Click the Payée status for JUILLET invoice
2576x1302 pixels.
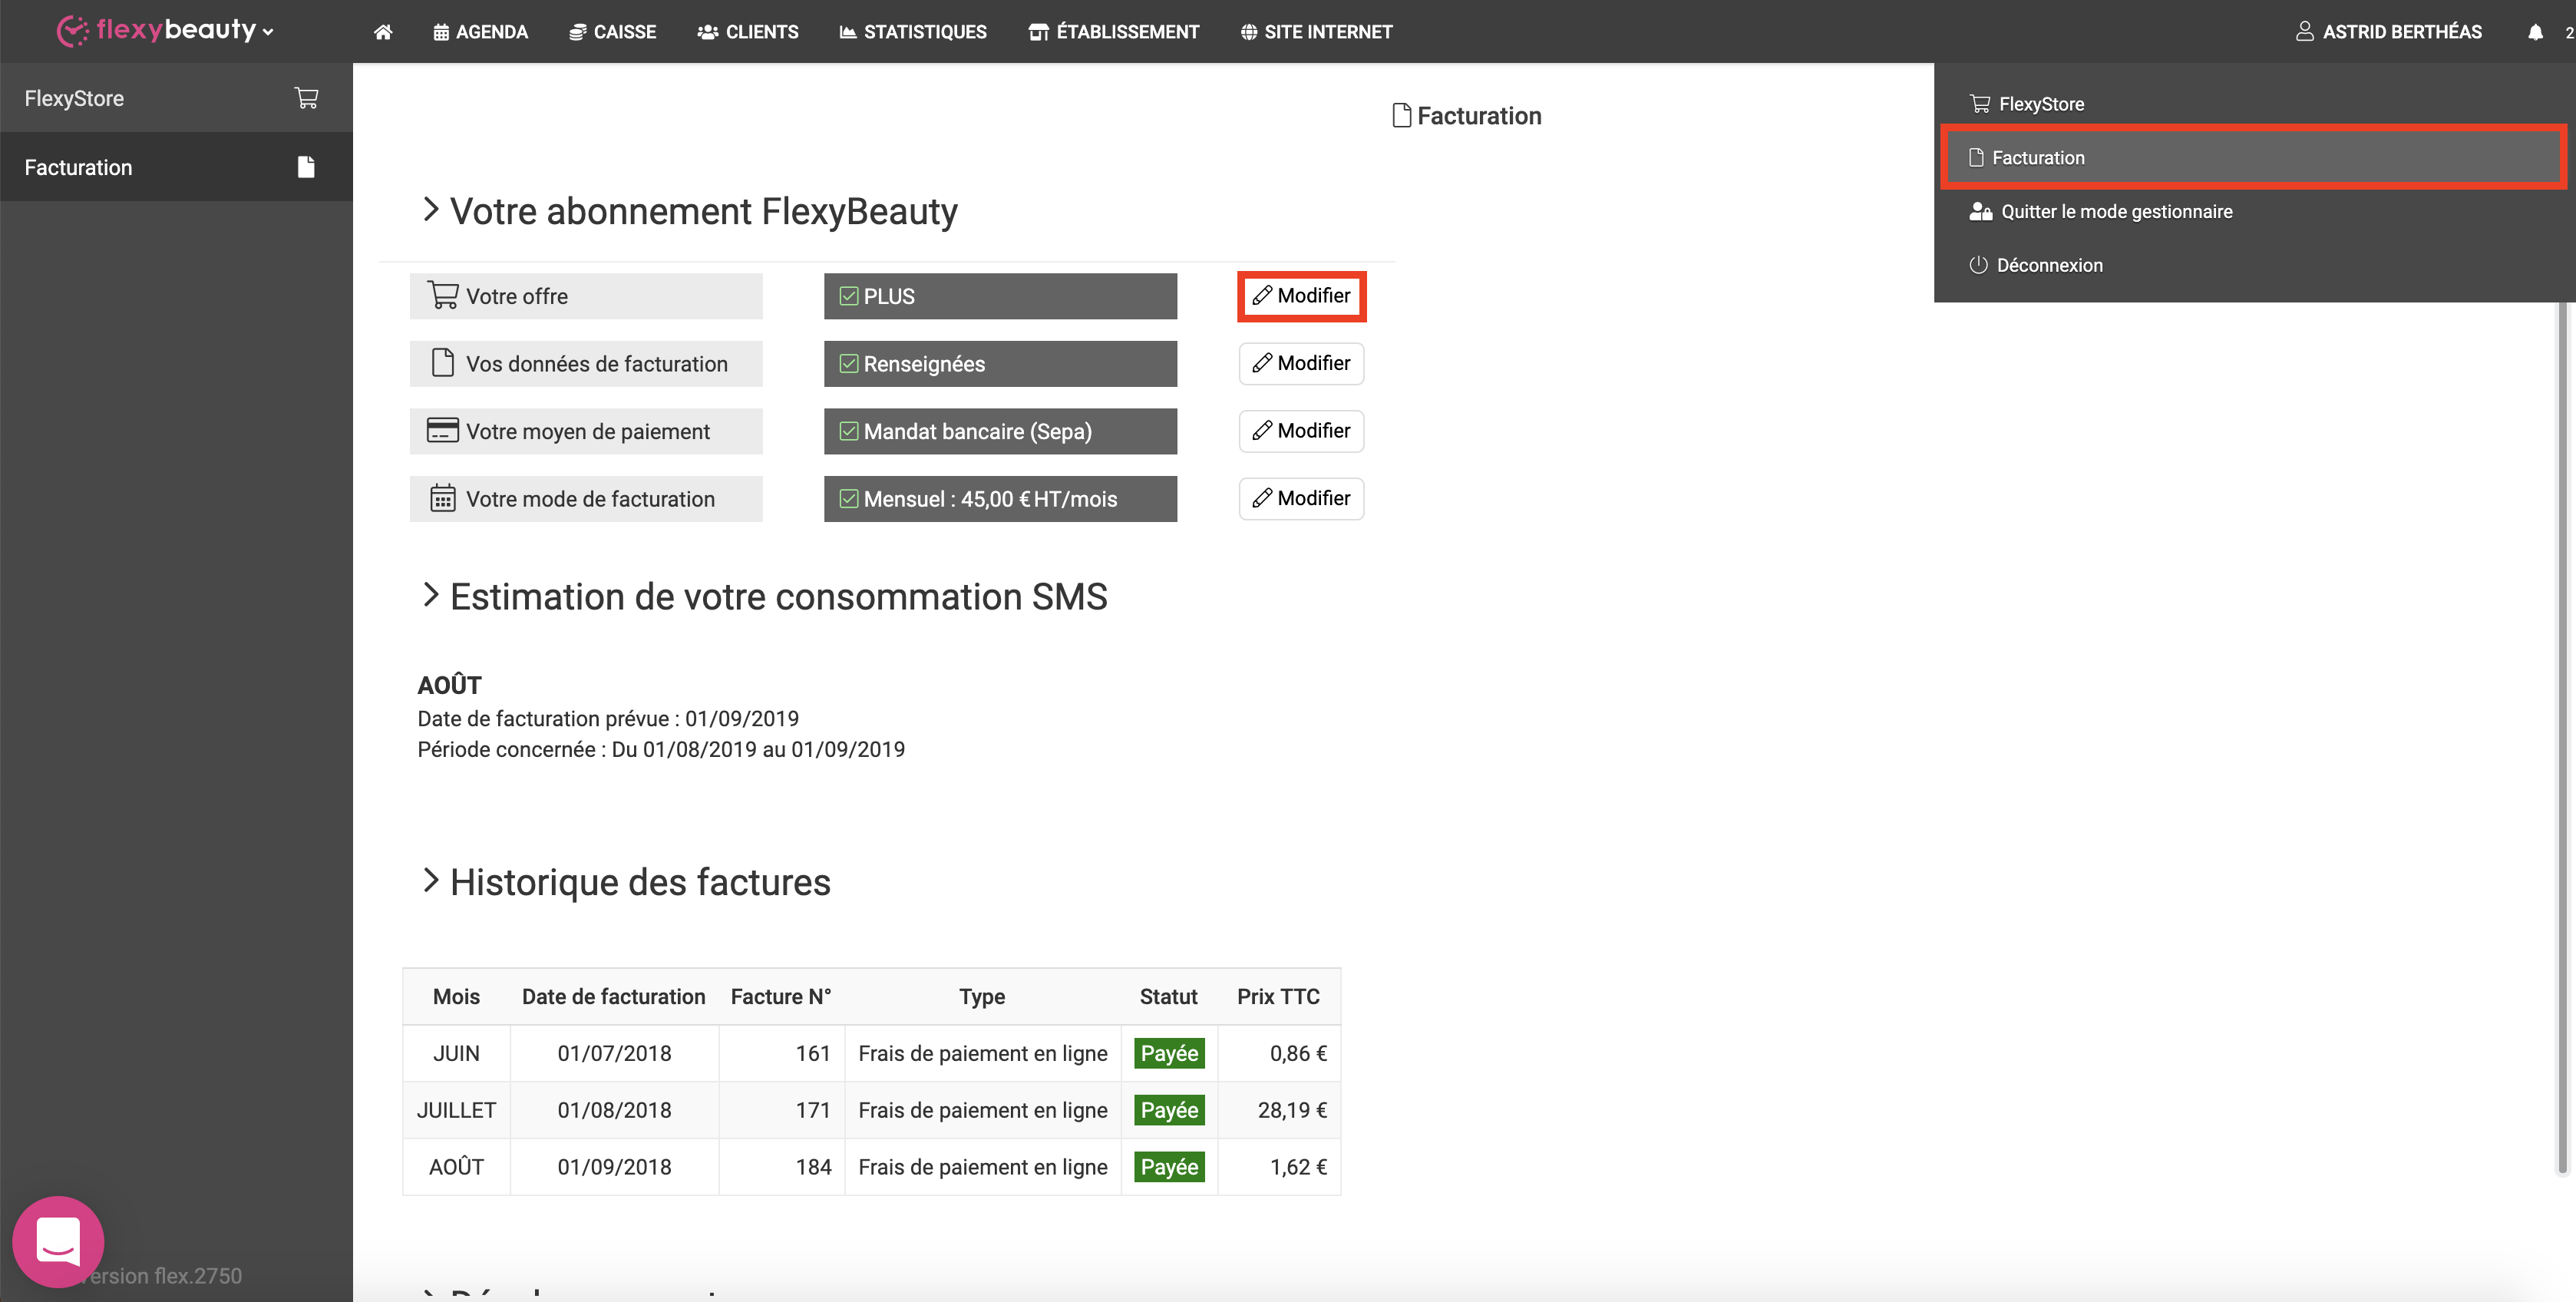pyautogui.click(x=1169, y=1110)
